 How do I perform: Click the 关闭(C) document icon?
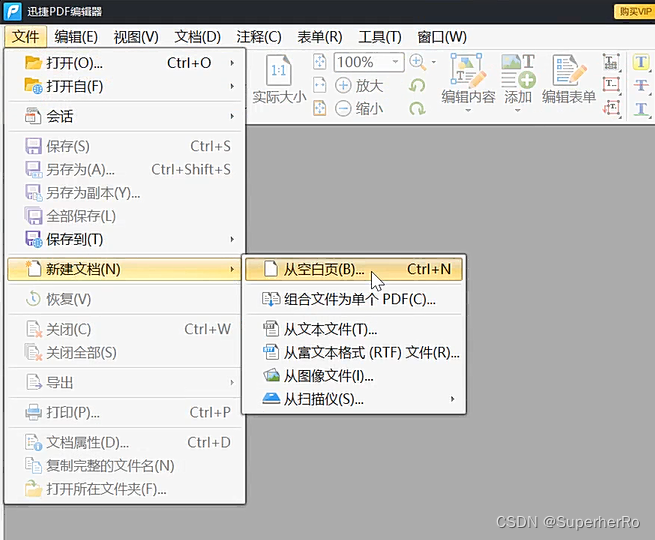(33, 329)
